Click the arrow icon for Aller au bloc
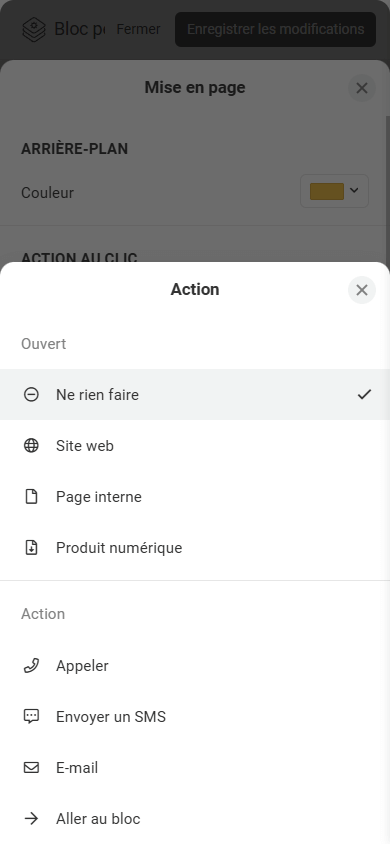390x844 pixels. coord(31,819)
